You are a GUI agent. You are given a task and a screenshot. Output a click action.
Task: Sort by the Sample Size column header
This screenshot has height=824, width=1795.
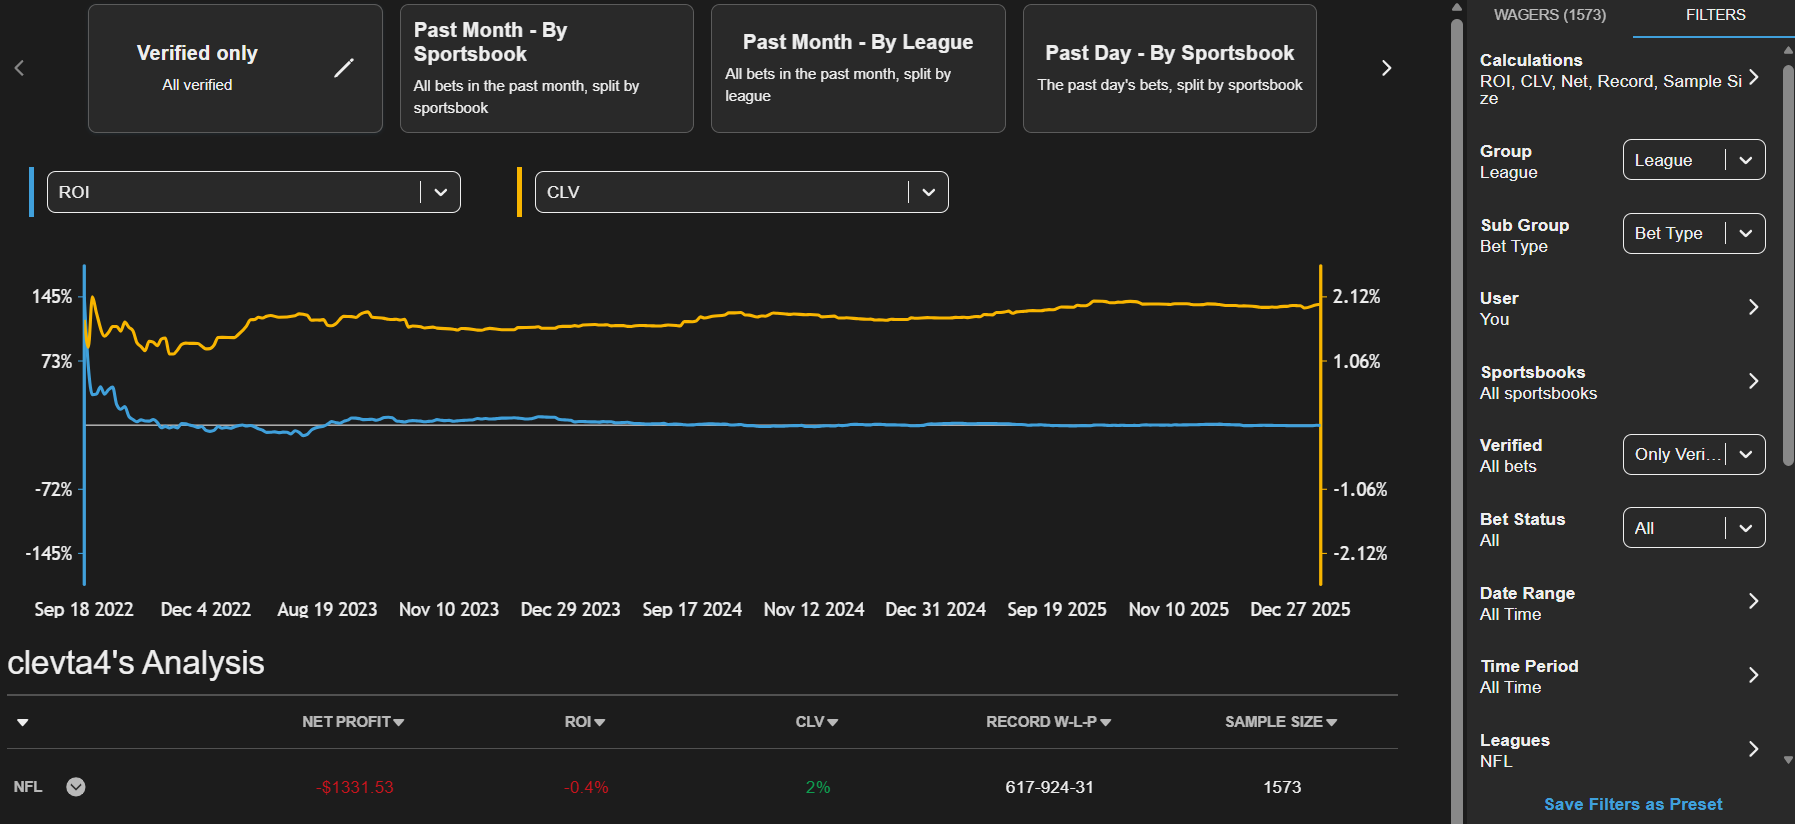click(1280, 722)
